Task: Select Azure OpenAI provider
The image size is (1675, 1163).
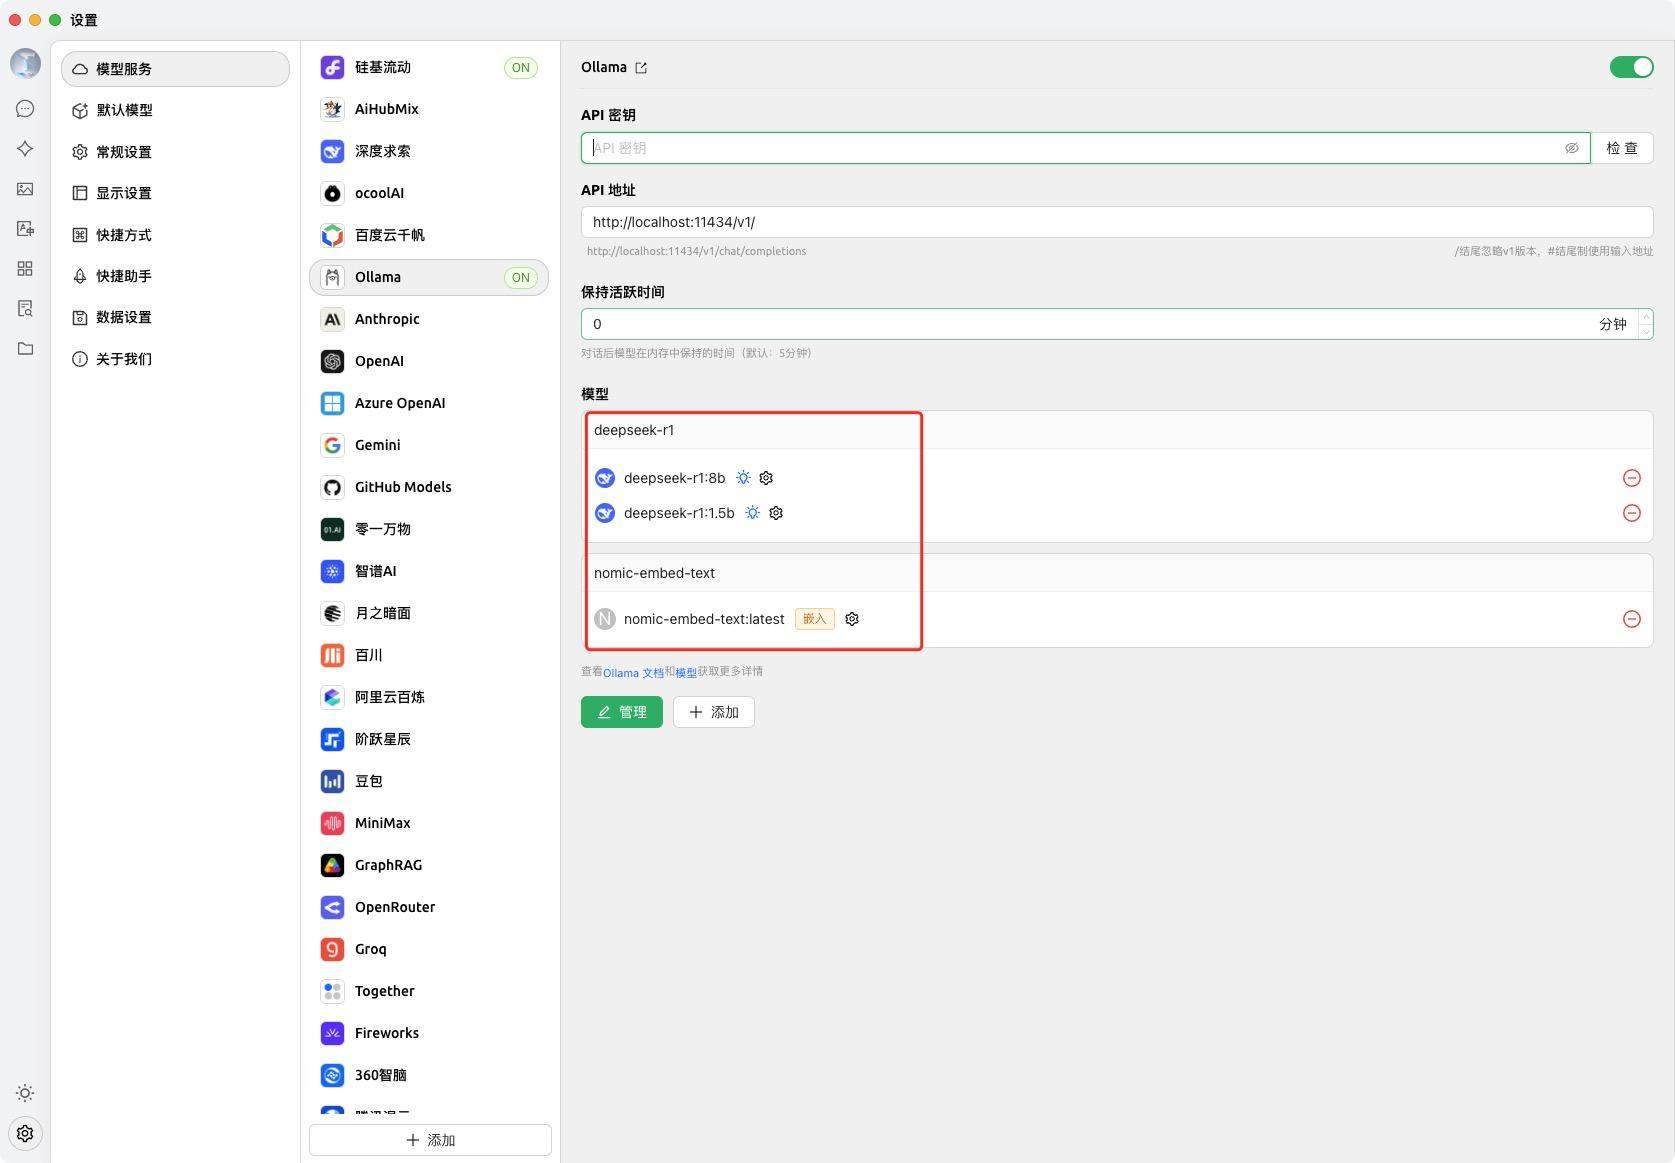Action: click(x=429, y=403)
